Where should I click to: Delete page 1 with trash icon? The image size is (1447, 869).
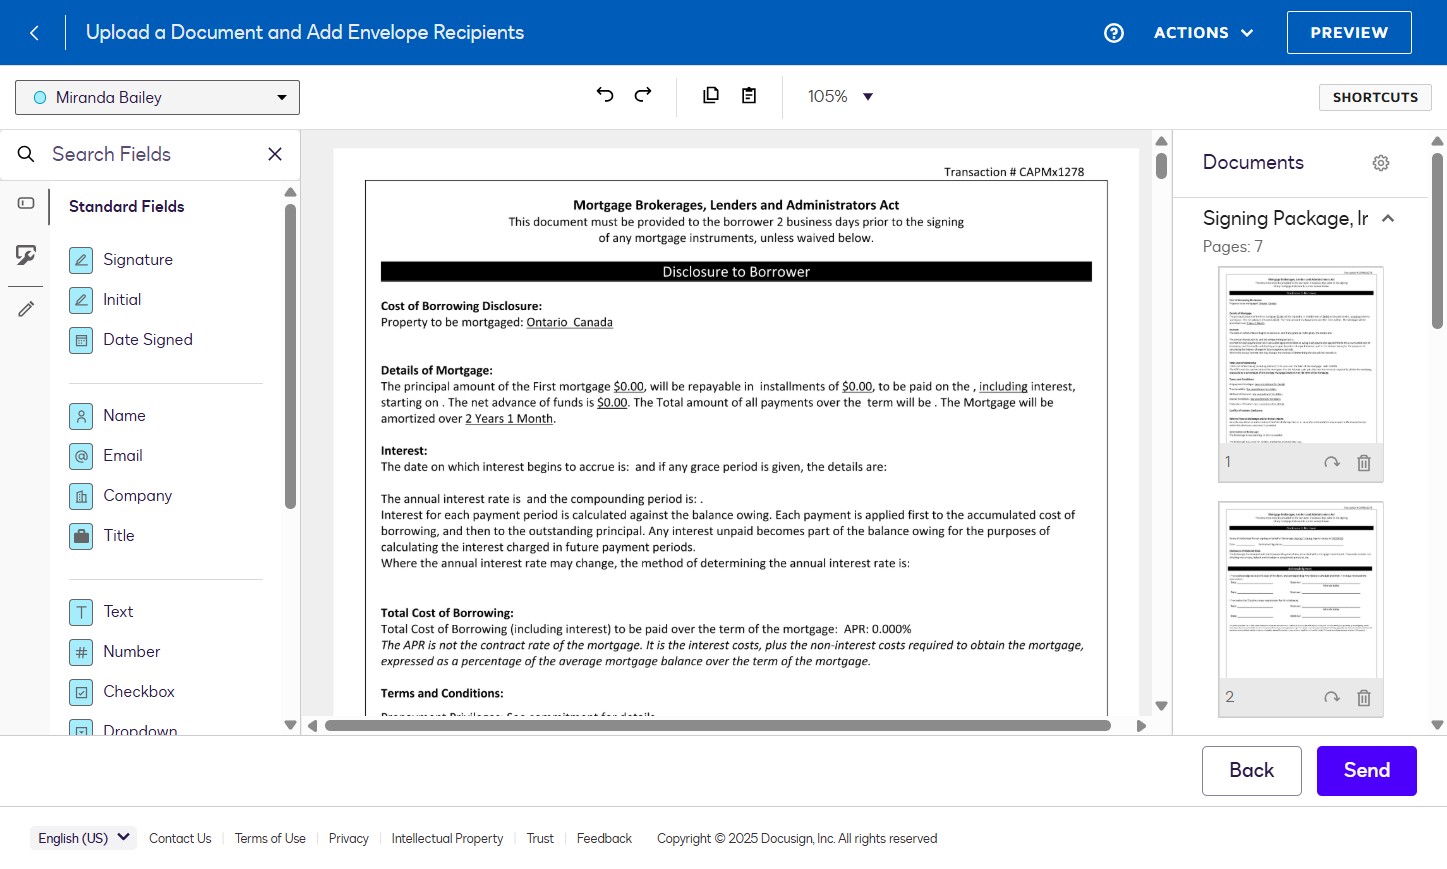tap(1364, 463)
